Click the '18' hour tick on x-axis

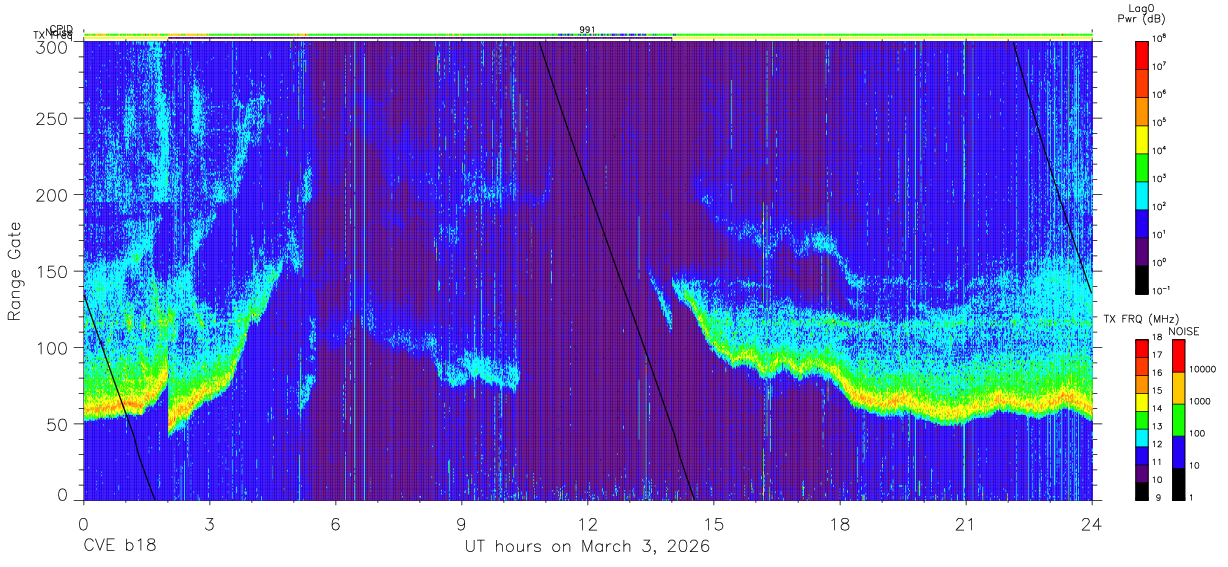pos(840,523)
